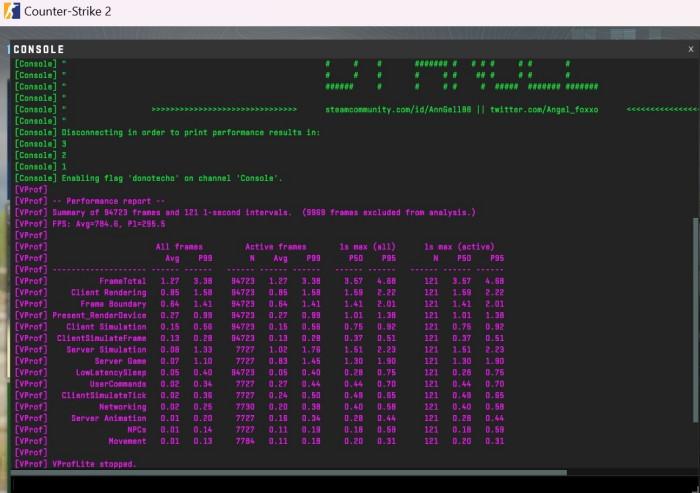Click the LowLatencySleep row label

111,372
